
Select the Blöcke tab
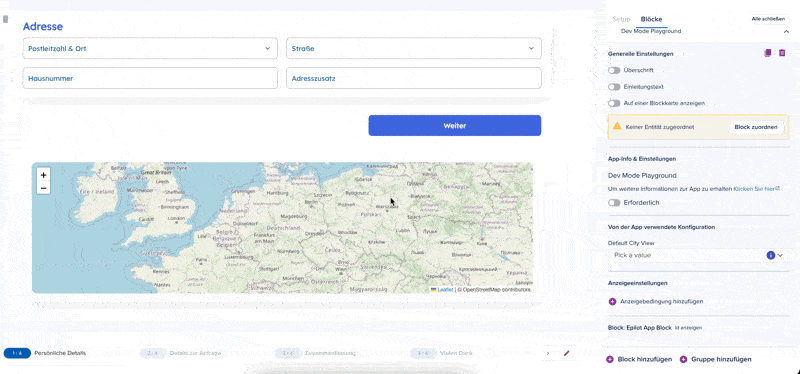click(652, 19)
